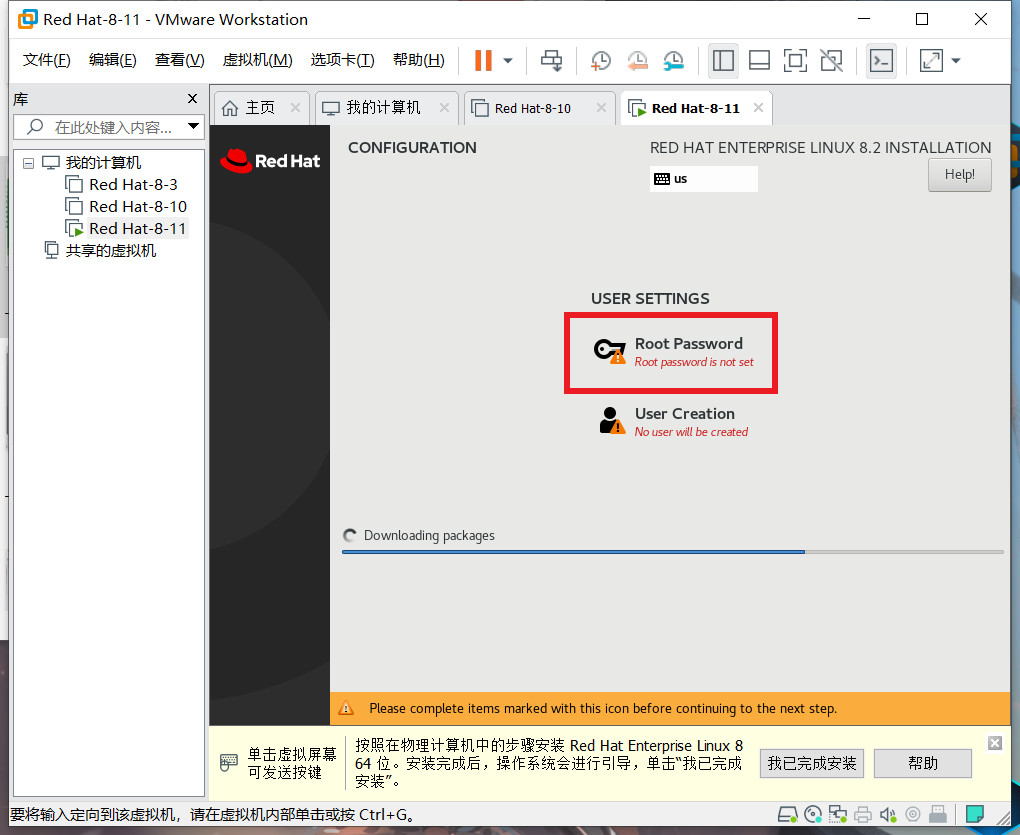Revert to the previous snapshot icon
Screen dimensions: 1020x835
(637, 60)
